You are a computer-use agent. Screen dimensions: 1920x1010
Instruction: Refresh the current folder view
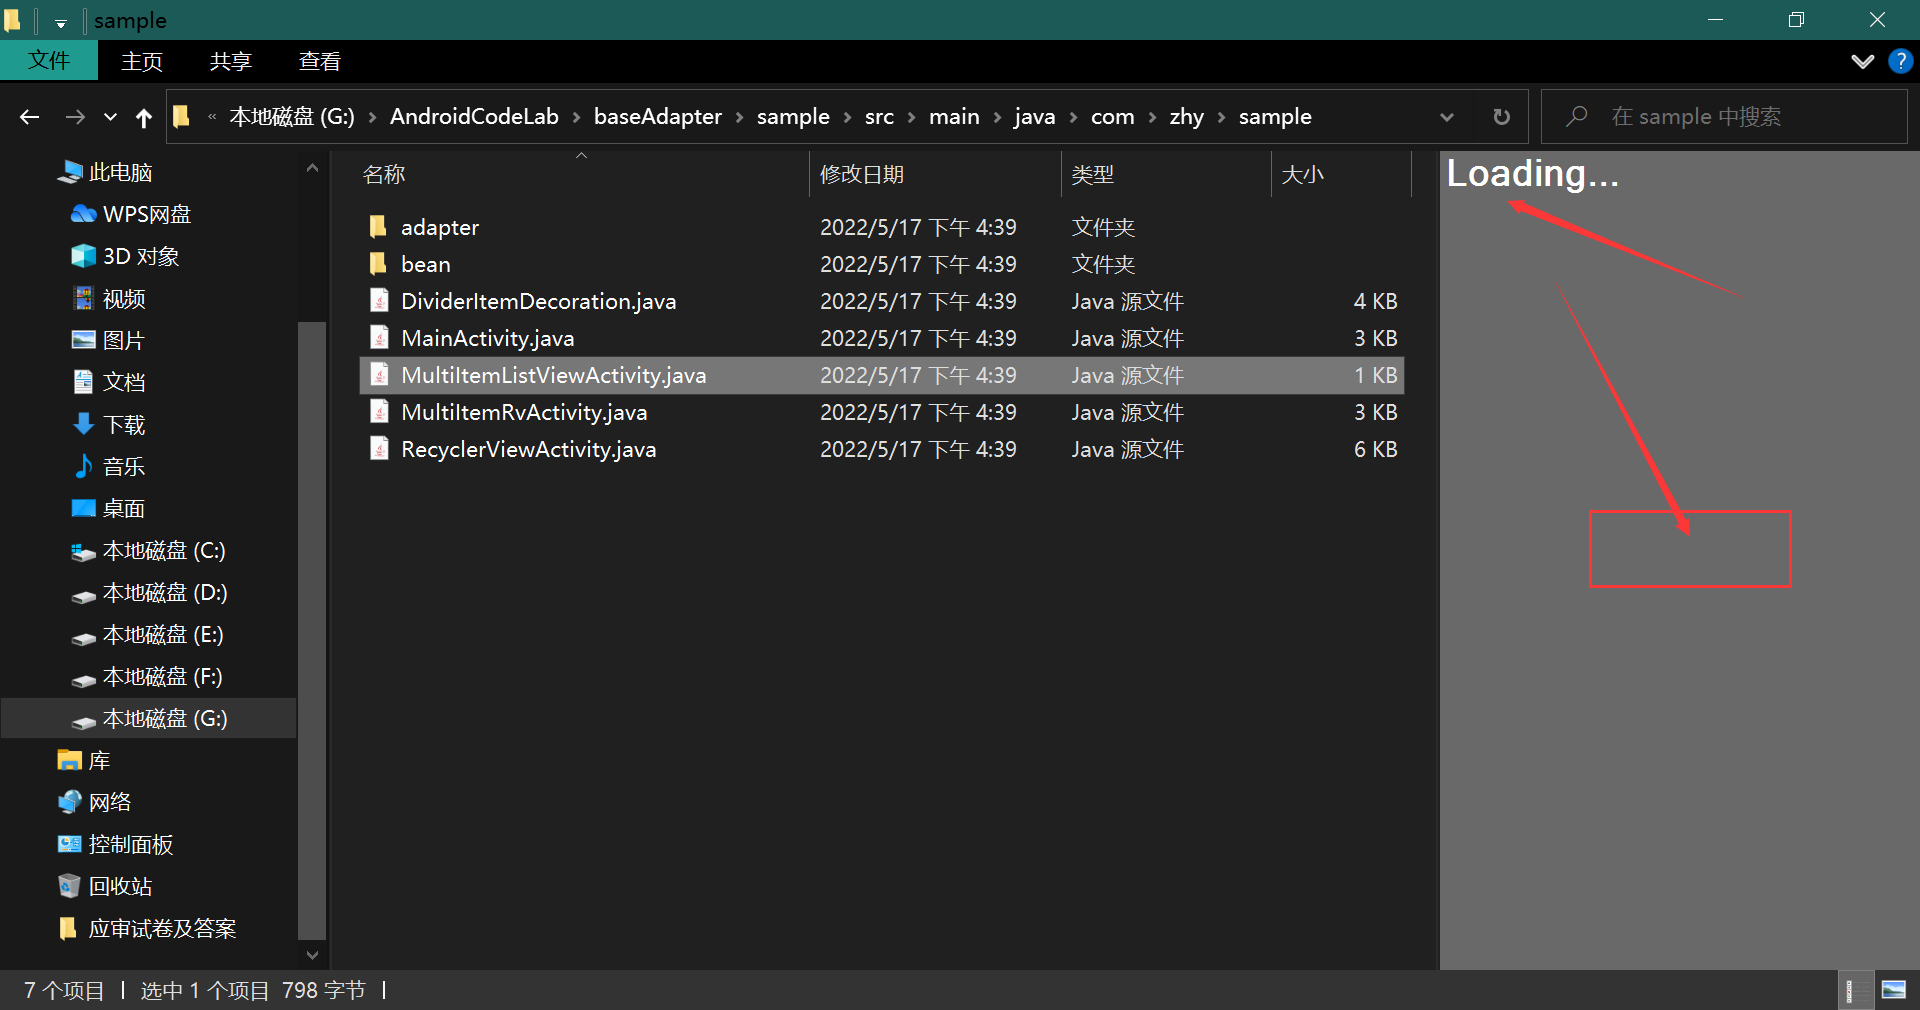(x=1500, y=116)
